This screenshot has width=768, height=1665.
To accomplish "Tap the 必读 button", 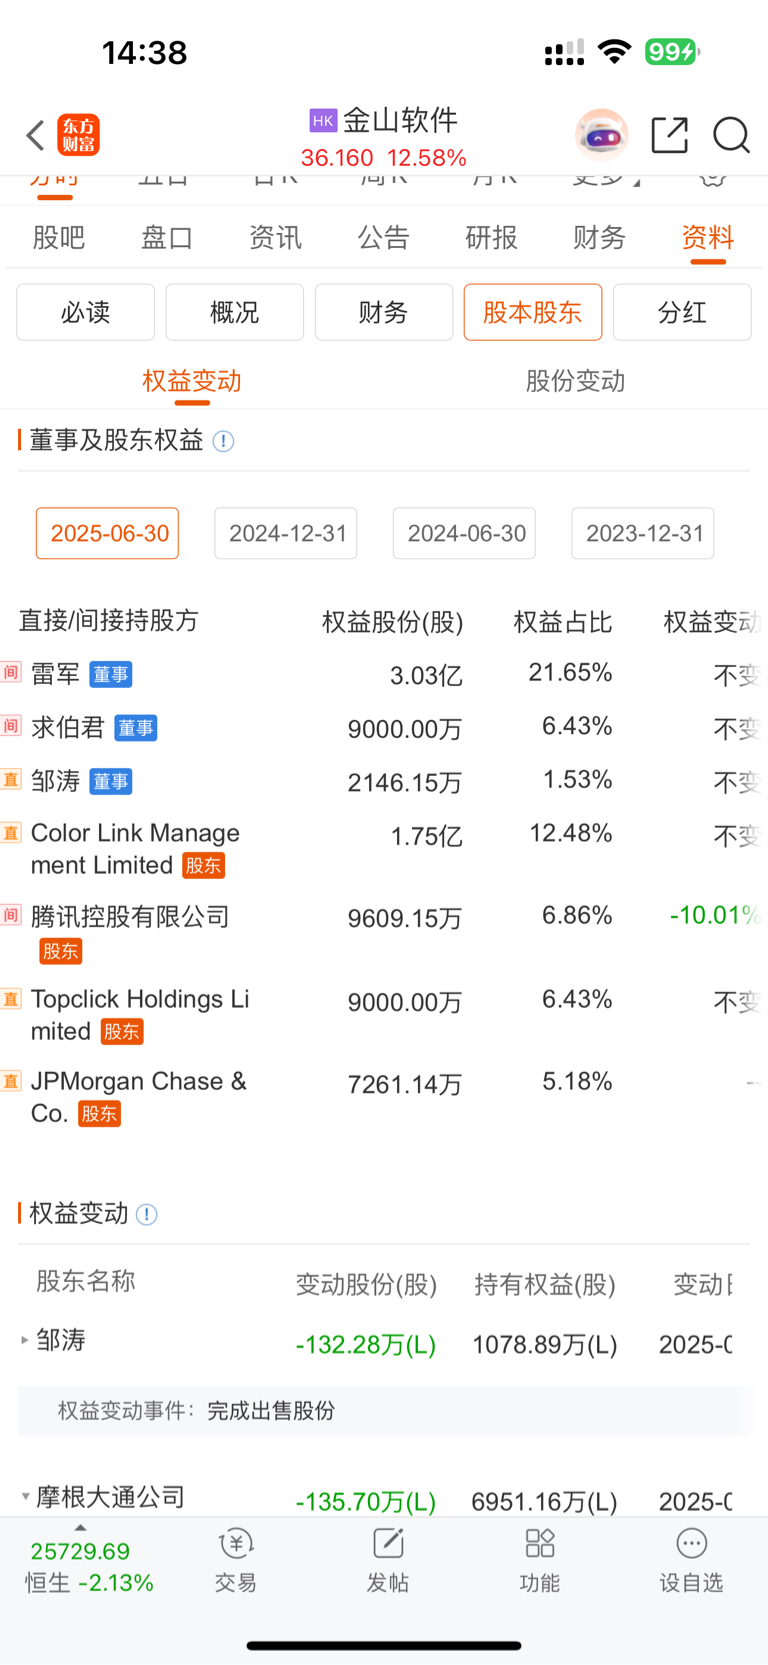I will [x=85, y=312].
